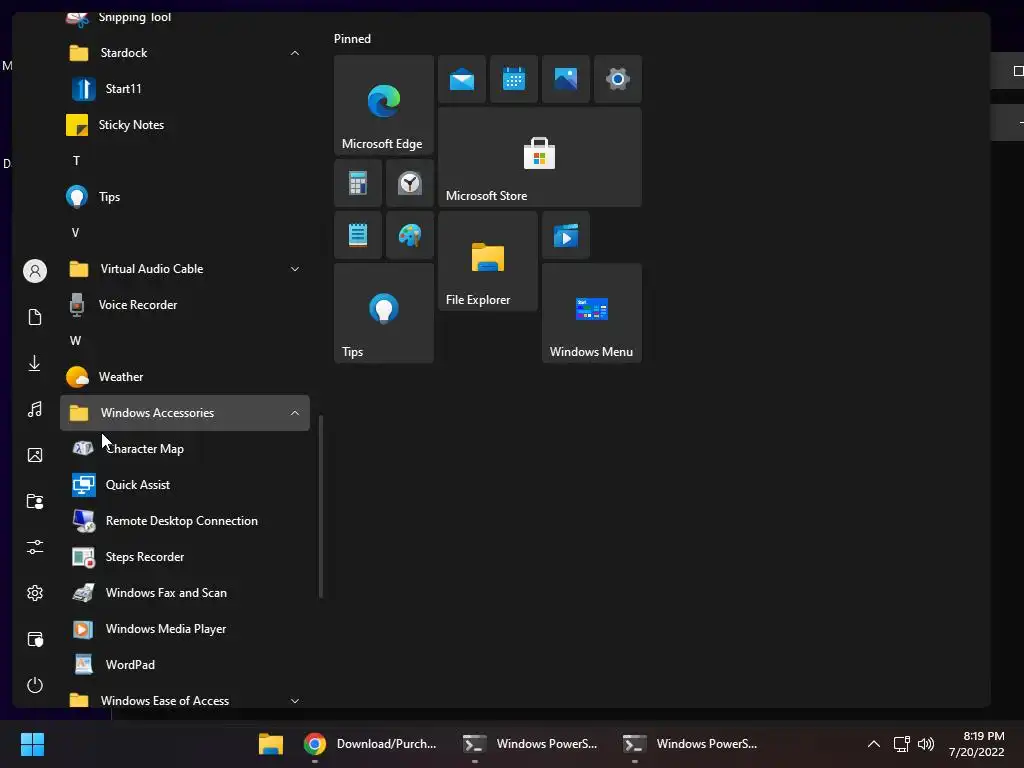Open the Settings gear pinned tile
1024x768 pixels.
tap(618, 79)
